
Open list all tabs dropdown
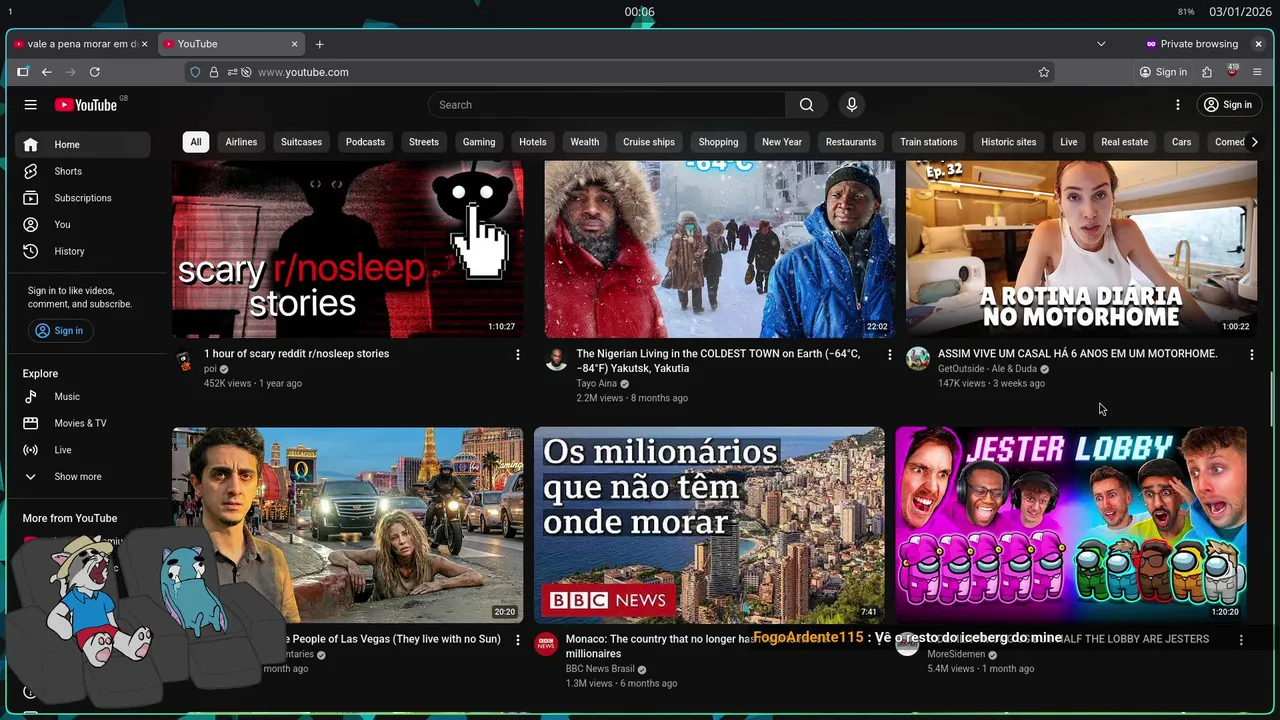(1101, 44)
